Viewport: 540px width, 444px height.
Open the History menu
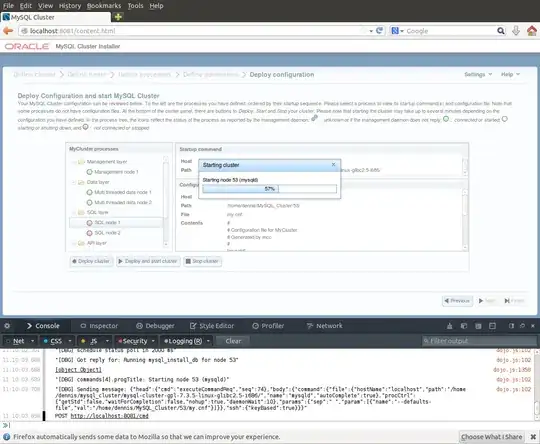click(70, 6)
